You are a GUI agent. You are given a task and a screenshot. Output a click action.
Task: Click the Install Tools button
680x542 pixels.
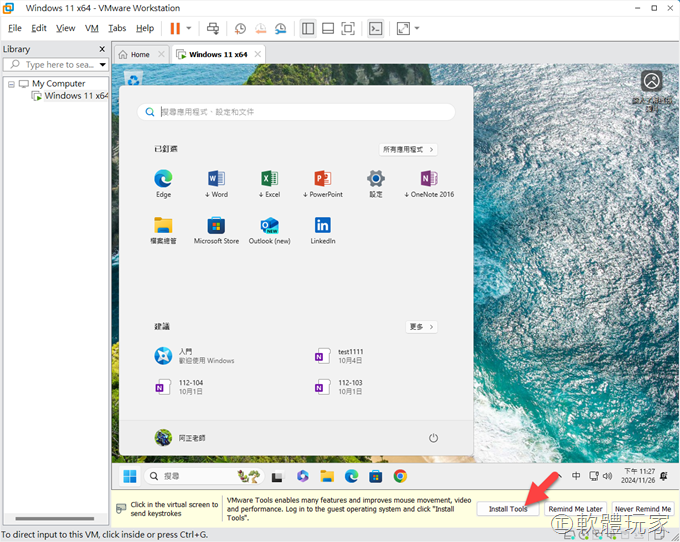pos(508,509)
